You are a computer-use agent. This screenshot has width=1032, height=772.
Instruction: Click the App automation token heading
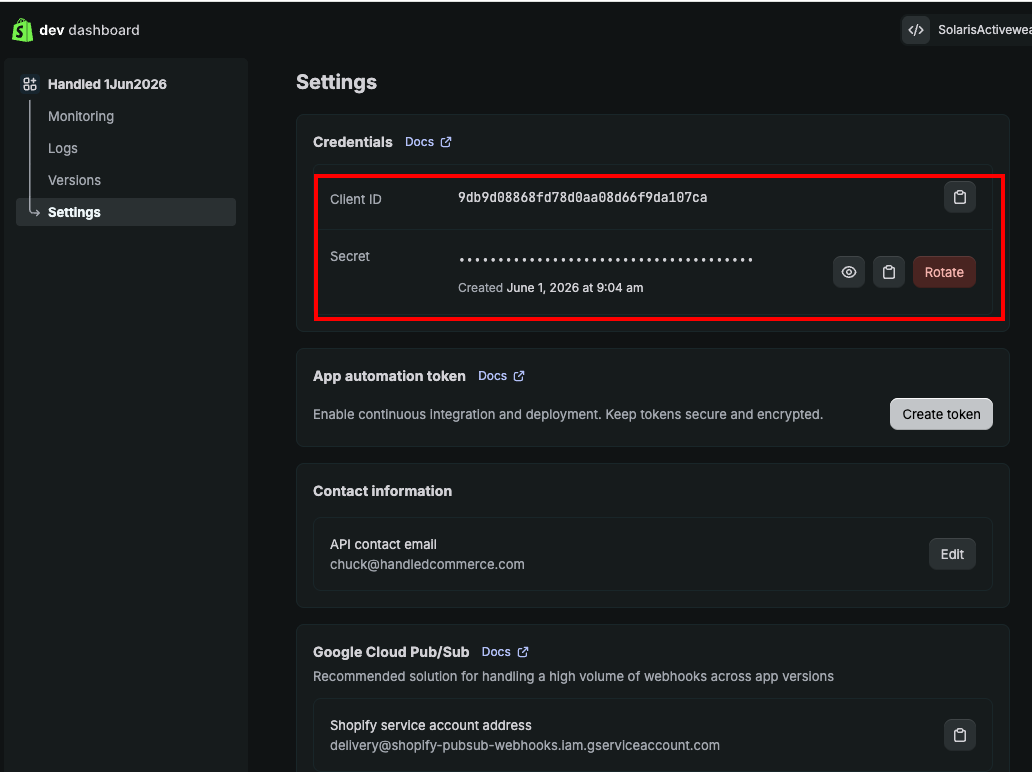(x=389, y=376)
